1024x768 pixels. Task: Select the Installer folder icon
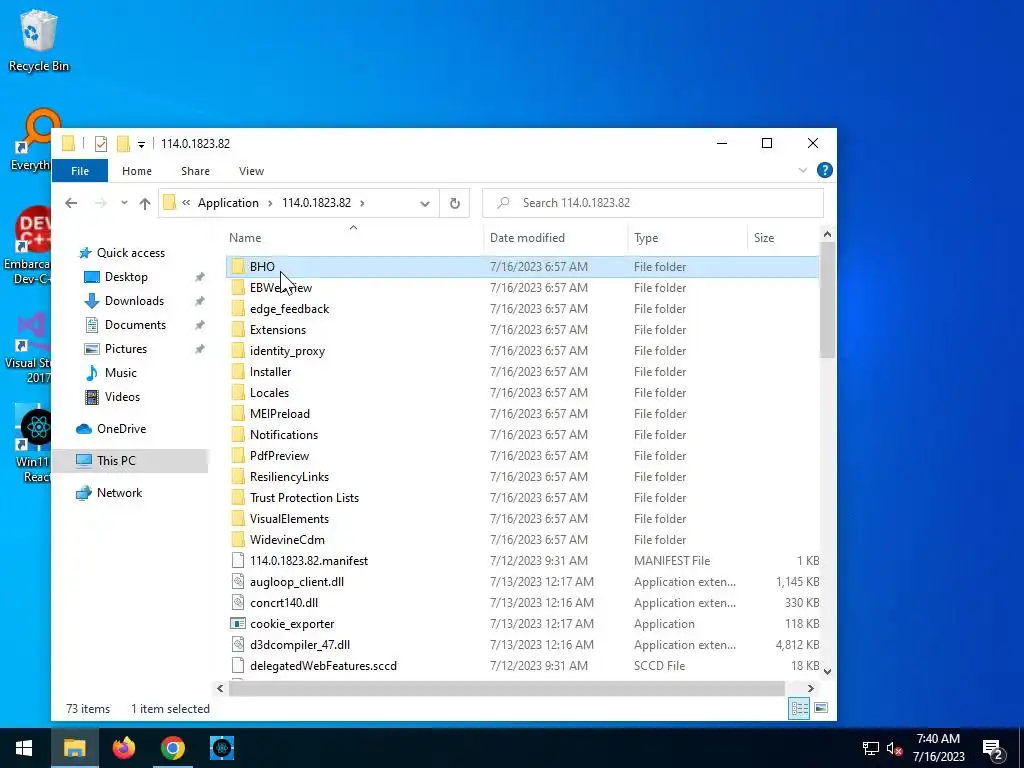pos(238,372)
